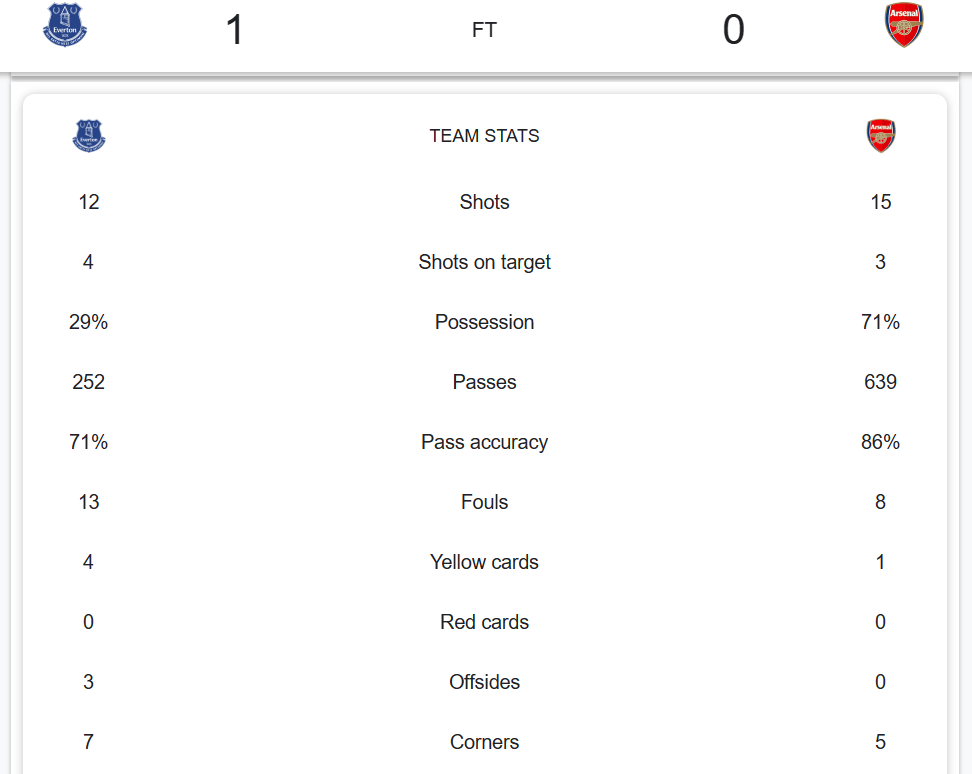Click the Yellow cards row label

(485, 562)
